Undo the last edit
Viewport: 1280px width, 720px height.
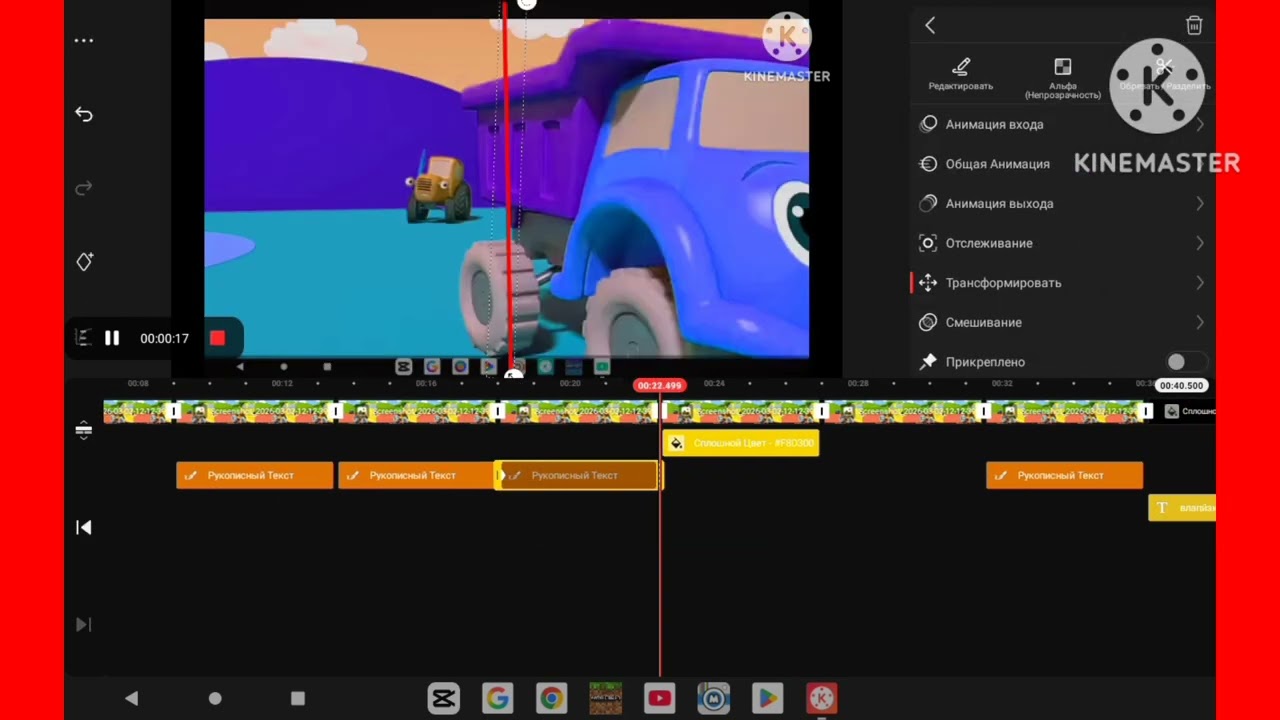84,114
